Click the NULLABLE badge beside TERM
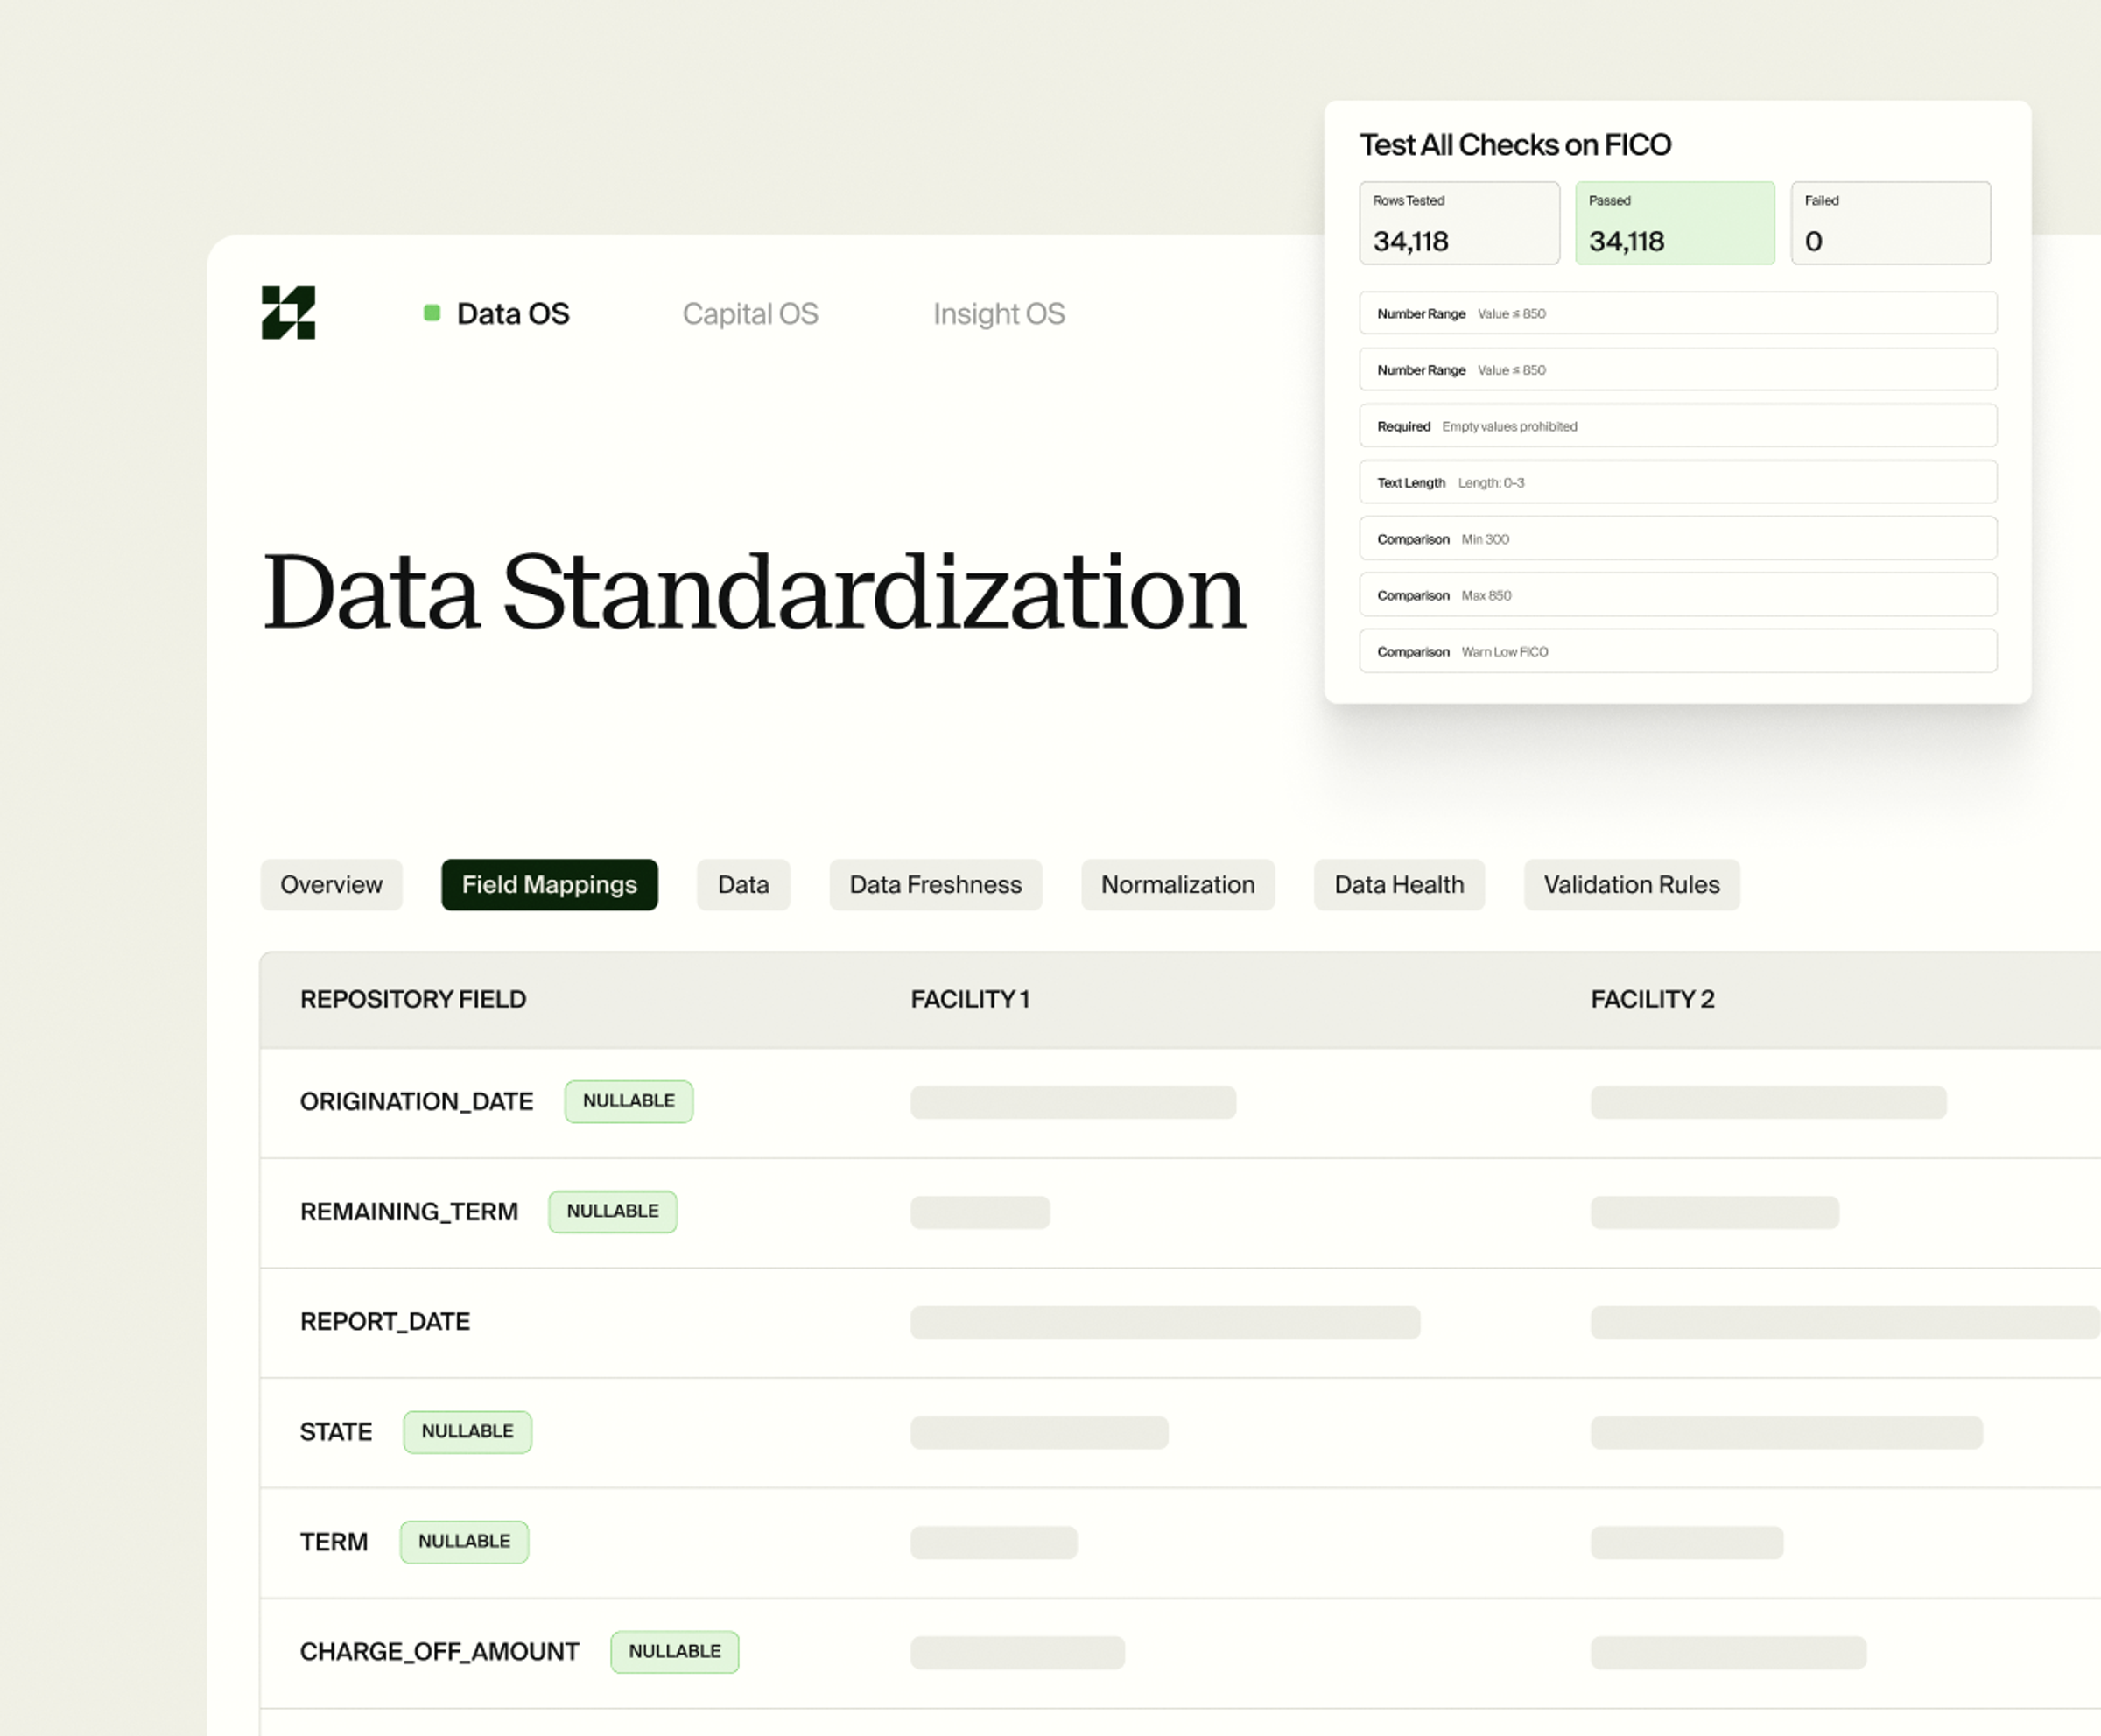This screenshot has width=2101, height=1736. pyautogui.click(x=465, y=1541)
